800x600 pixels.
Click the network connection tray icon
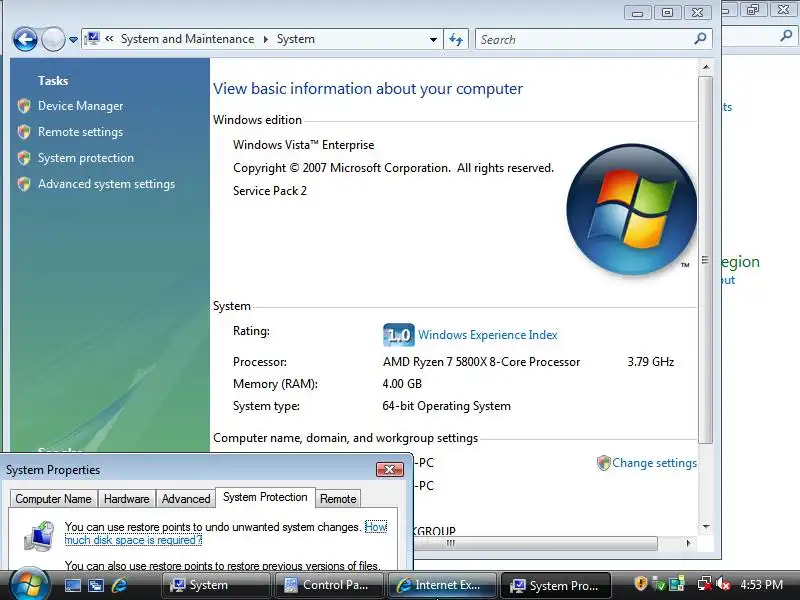click(677, 584)
